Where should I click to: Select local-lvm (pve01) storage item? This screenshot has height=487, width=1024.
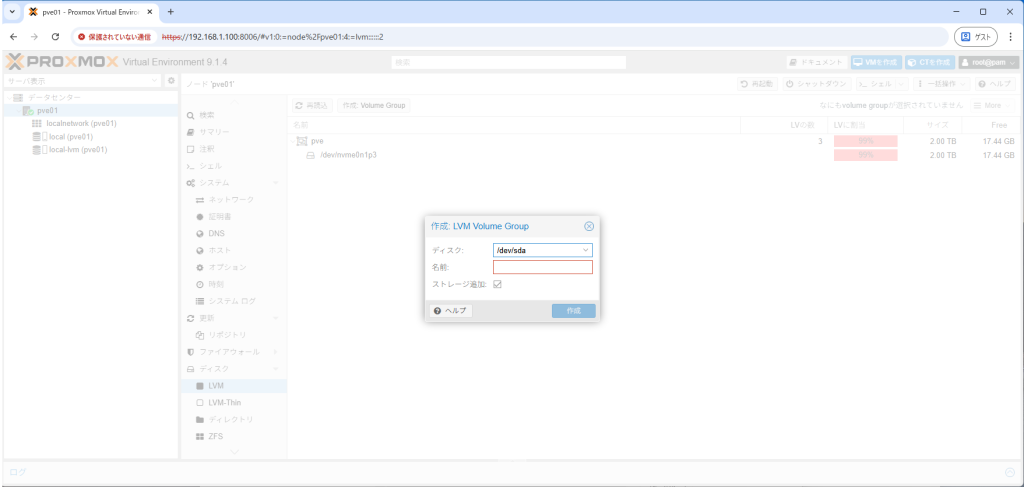point(78,149)
